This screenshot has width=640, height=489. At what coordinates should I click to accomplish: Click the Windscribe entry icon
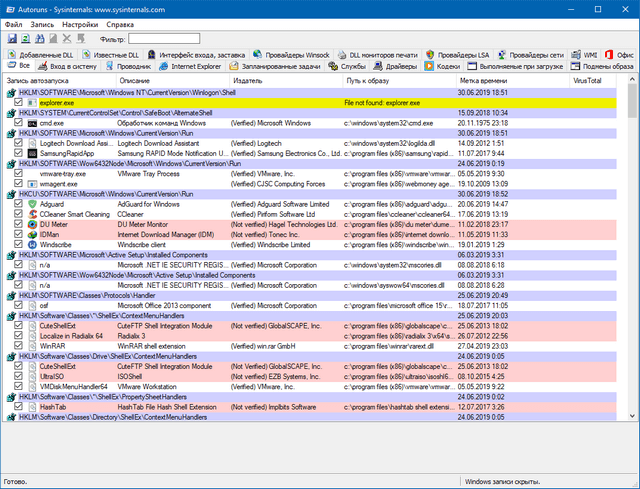point(32,246)
